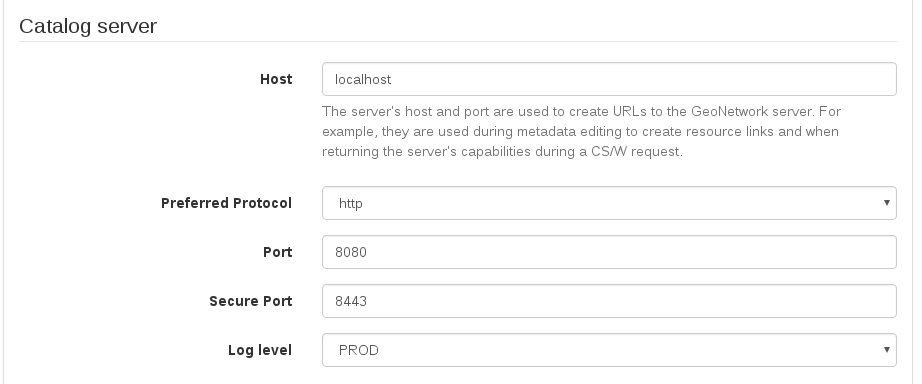
Task: Click the localhost text inside the Host field
Action: pyautogui.click(x=363, y=79)
